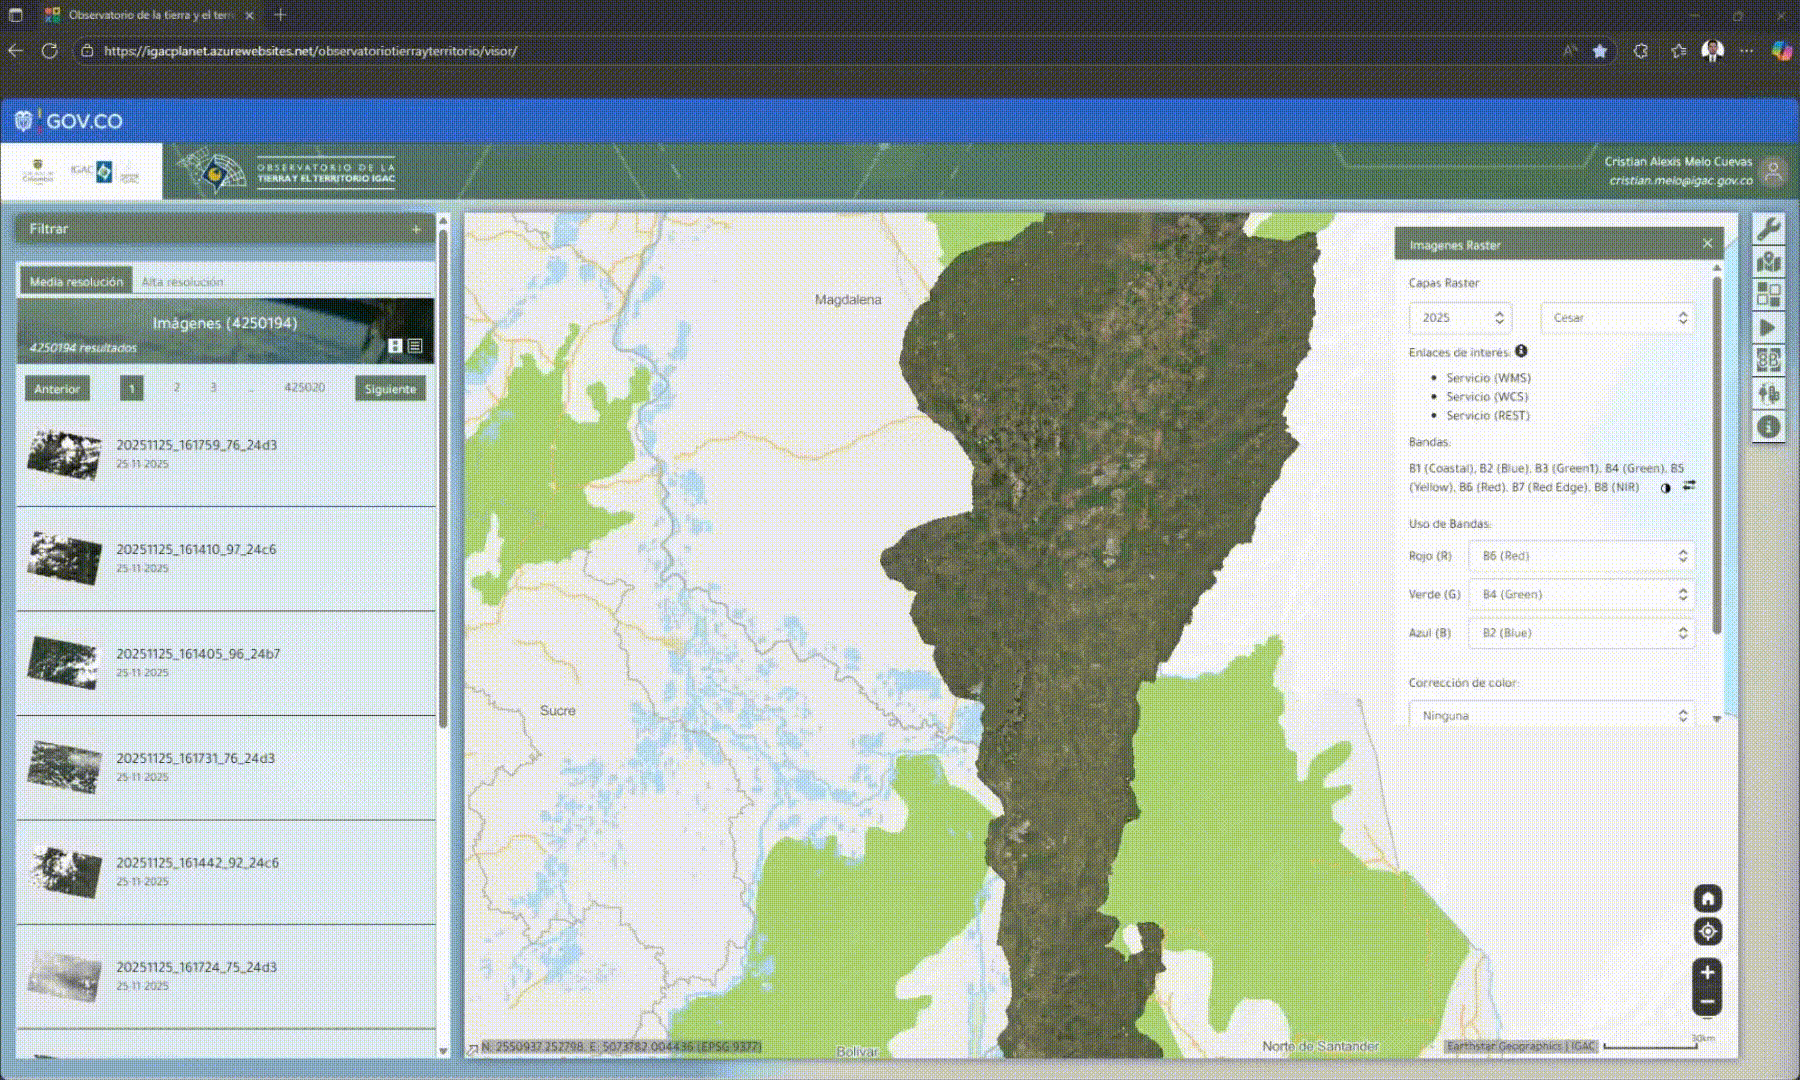1800x1080 pixels.
Task: Switch results to thumbnail card view
Action: pyautogui.click(x=395, y=346)
